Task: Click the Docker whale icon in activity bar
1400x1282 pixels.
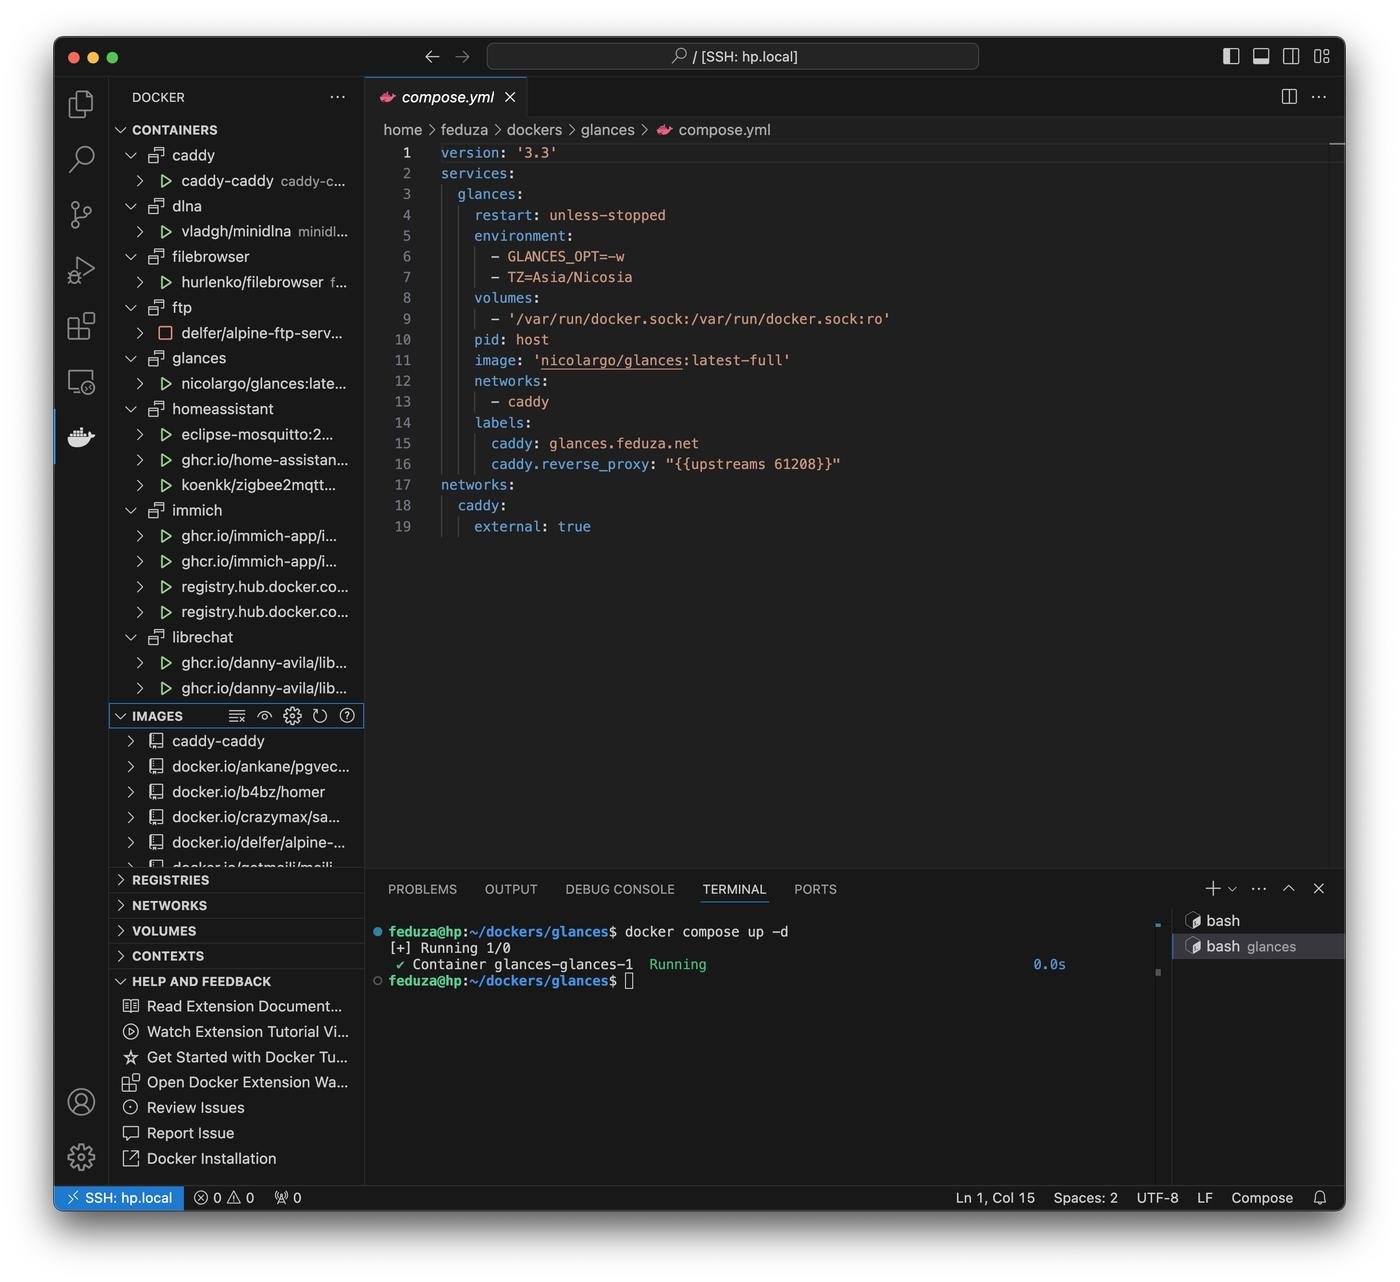Action: (x=81, y=437)
